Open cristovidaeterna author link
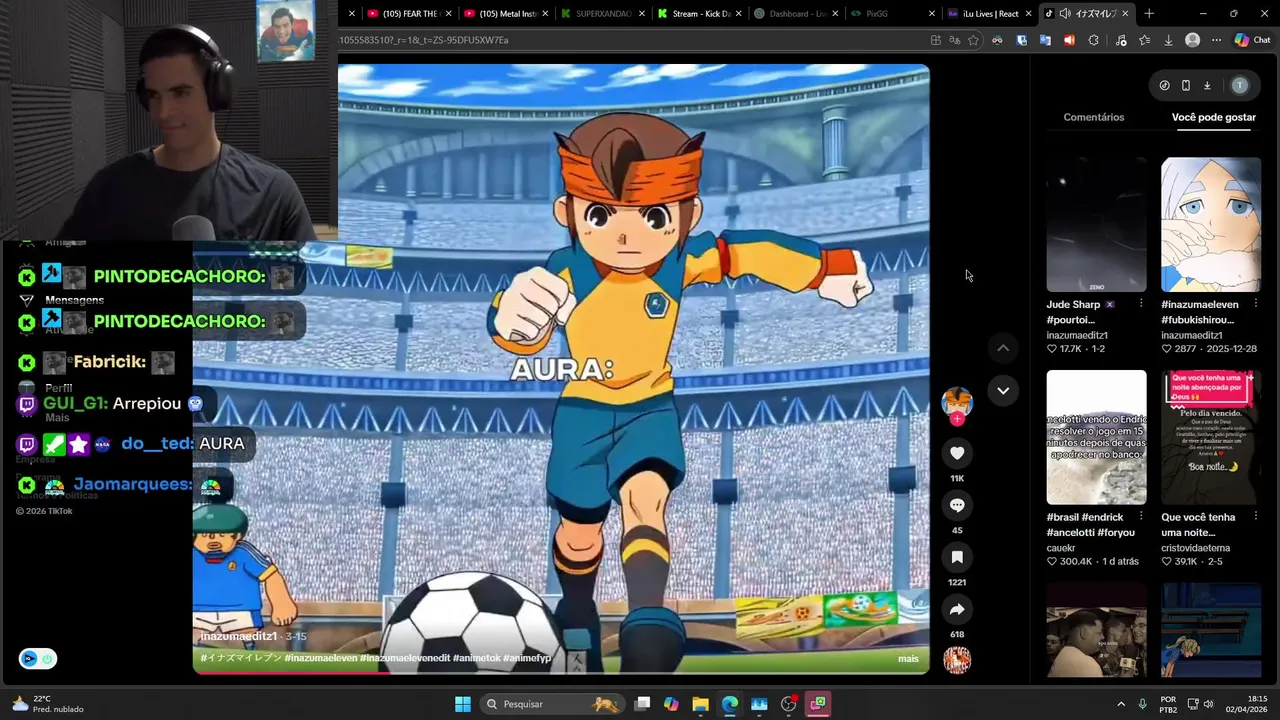The image size is (1280, 720). (x=1196, y=548)
